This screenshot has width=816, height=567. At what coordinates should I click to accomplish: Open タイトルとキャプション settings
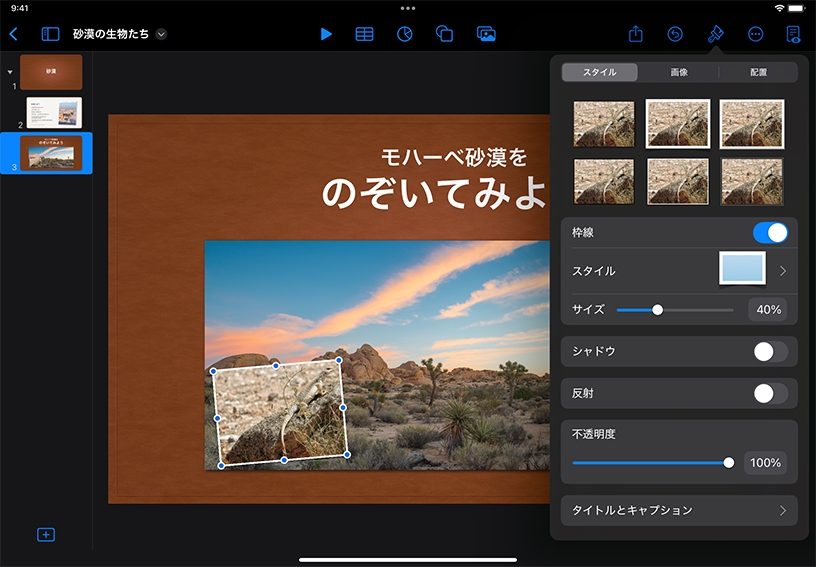click(x=679, y=511)
